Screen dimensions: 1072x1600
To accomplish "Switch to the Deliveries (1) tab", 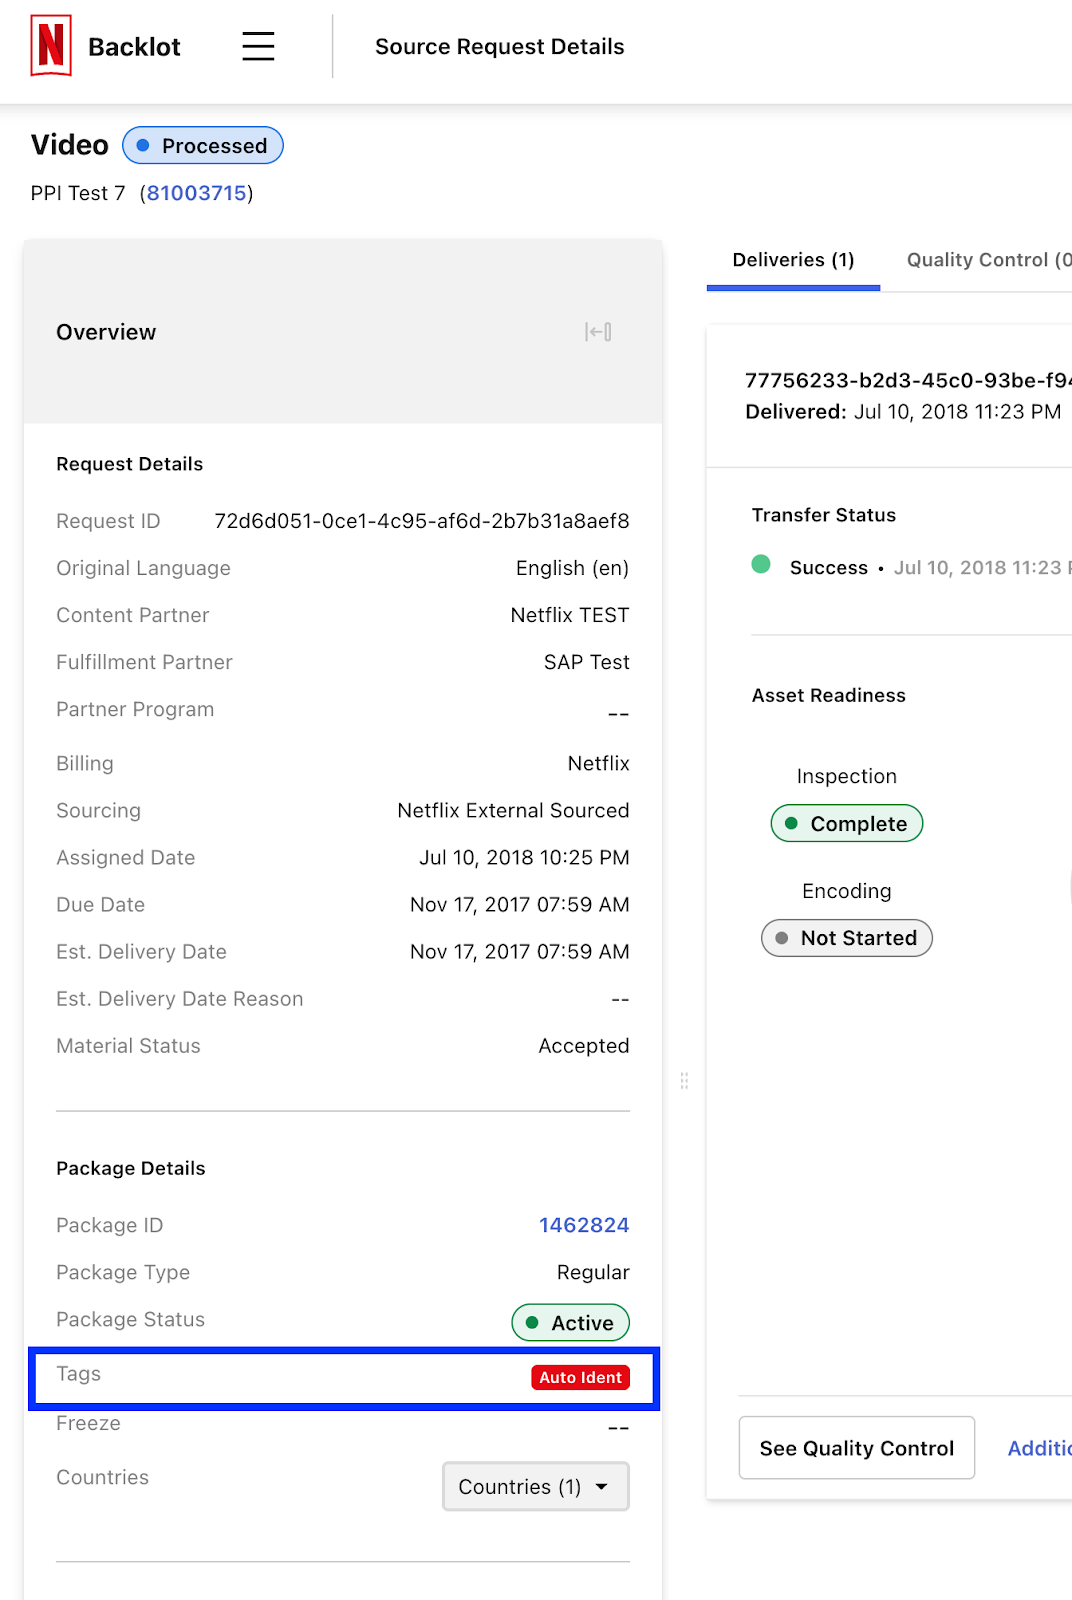I will pyautogui.click(x=793, y=260).
